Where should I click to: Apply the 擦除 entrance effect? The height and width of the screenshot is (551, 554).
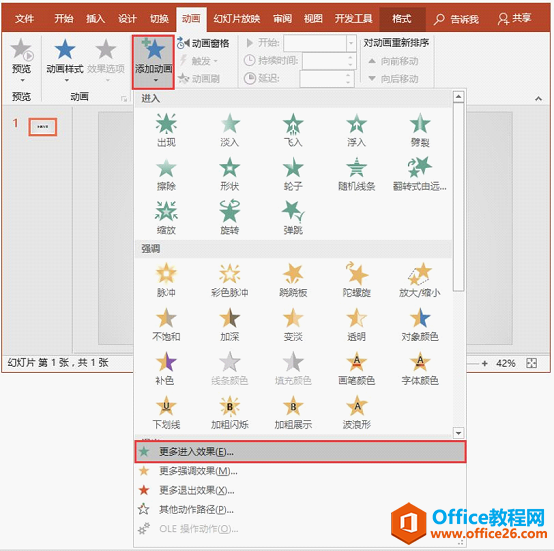[166, 174]
